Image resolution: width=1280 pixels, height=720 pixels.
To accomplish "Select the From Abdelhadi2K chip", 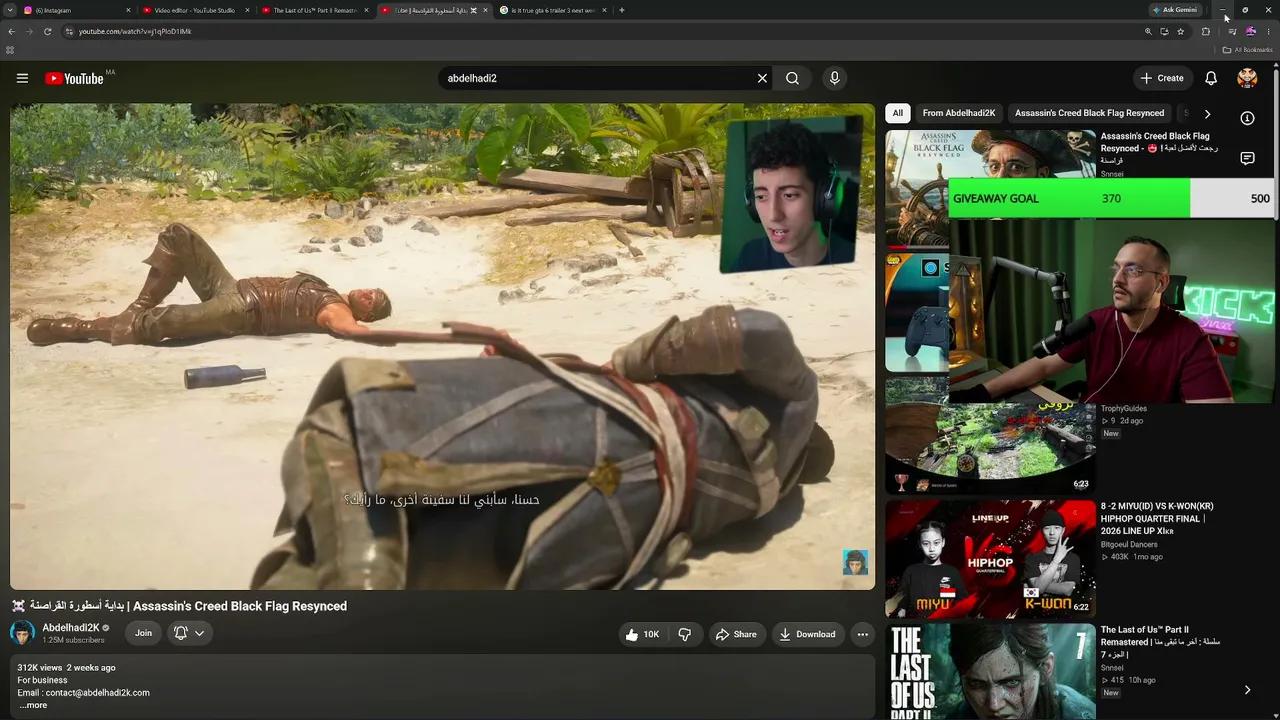I will pos(959,113).
